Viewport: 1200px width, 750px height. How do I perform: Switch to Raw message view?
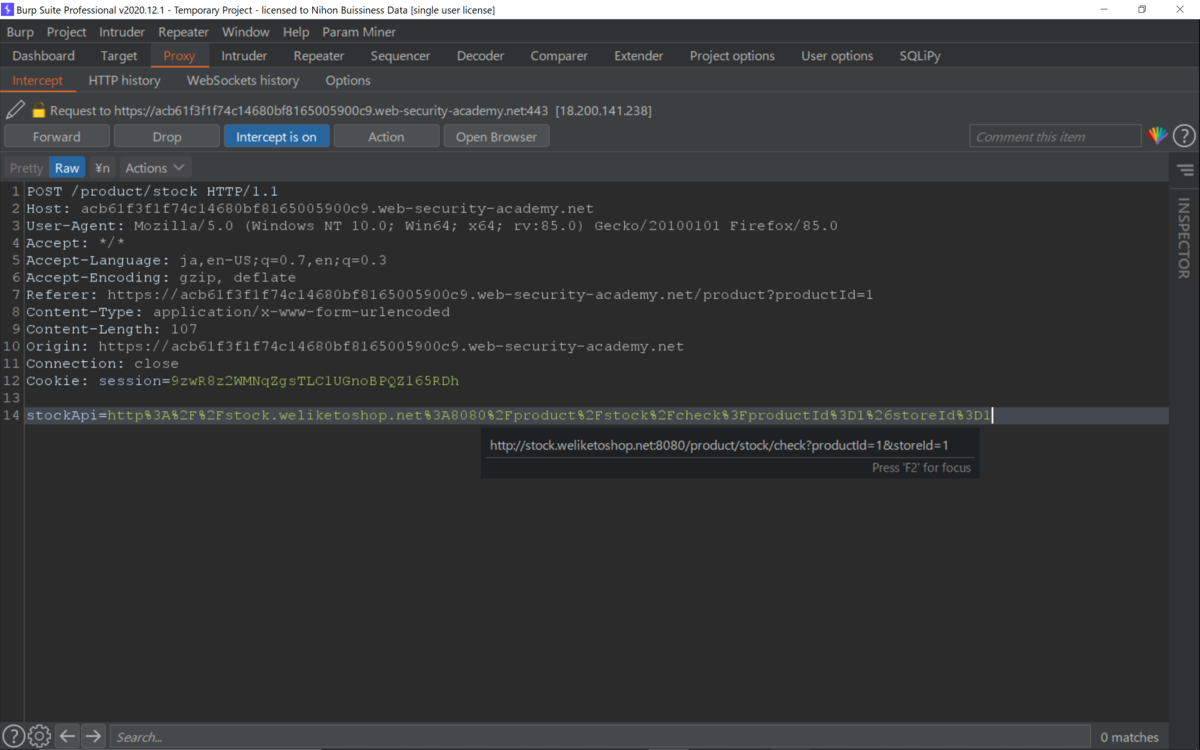[x=67, y=168]
